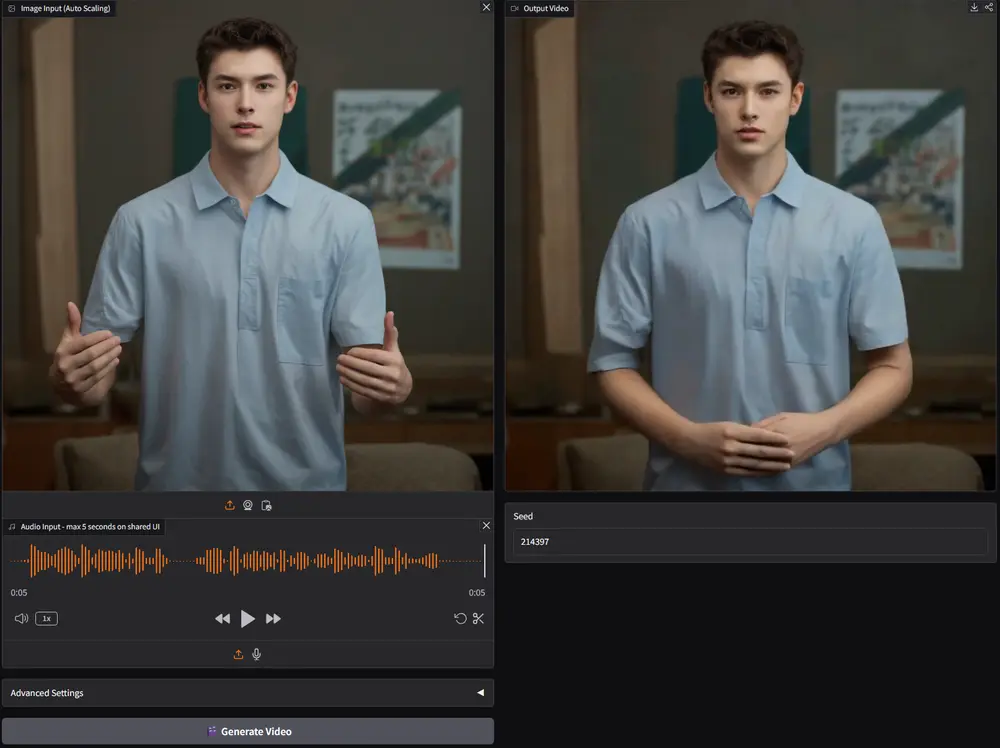Clear the Audio Input clip
Image resolution: width=1000 pixels, height=748 pixels.
coord(487,525)
